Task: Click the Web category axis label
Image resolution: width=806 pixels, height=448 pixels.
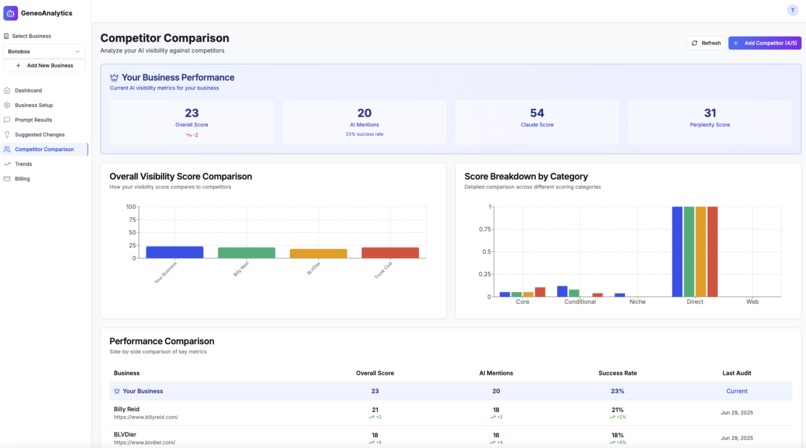Action: point(752,302)
